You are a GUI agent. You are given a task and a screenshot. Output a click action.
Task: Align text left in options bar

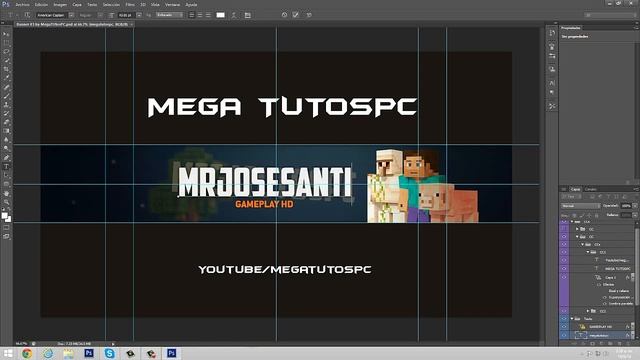[192, 15]
